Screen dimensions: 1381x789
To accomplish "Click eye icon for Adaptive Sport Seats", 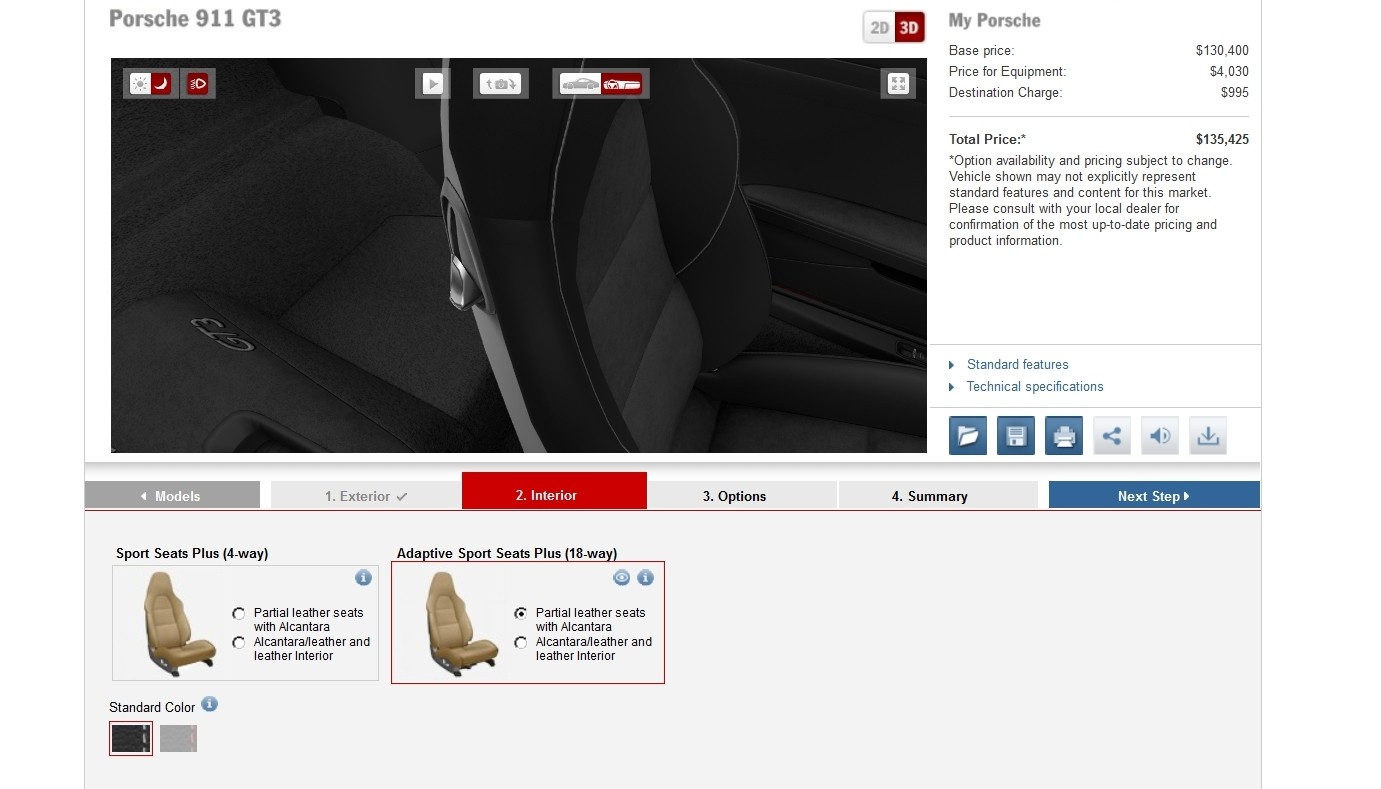I will [x=621, y=577].
